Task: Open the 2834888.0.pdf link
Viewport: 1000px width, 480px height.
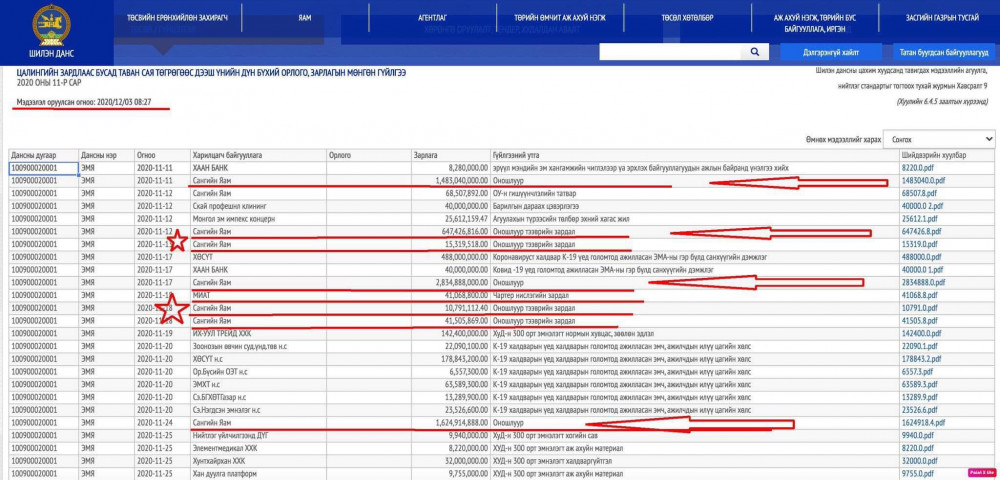Action: (923, 282)
